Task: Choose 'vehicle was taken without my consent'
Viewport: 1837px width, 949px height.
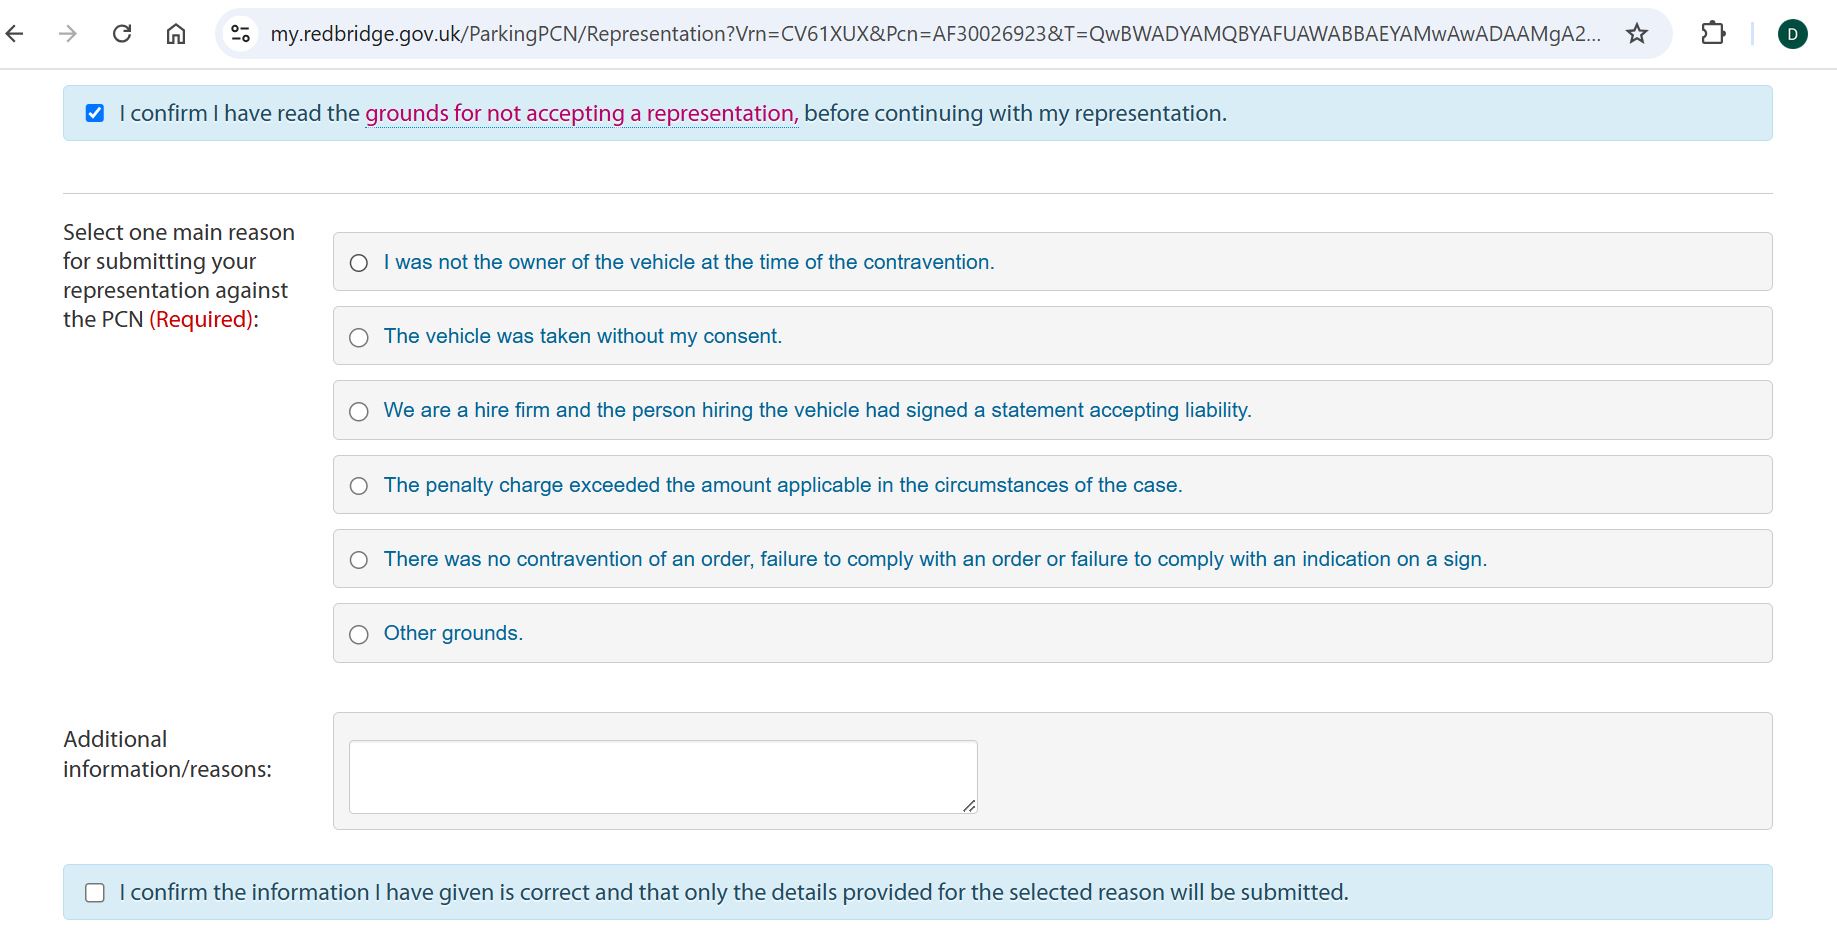Action: (359, 338)
